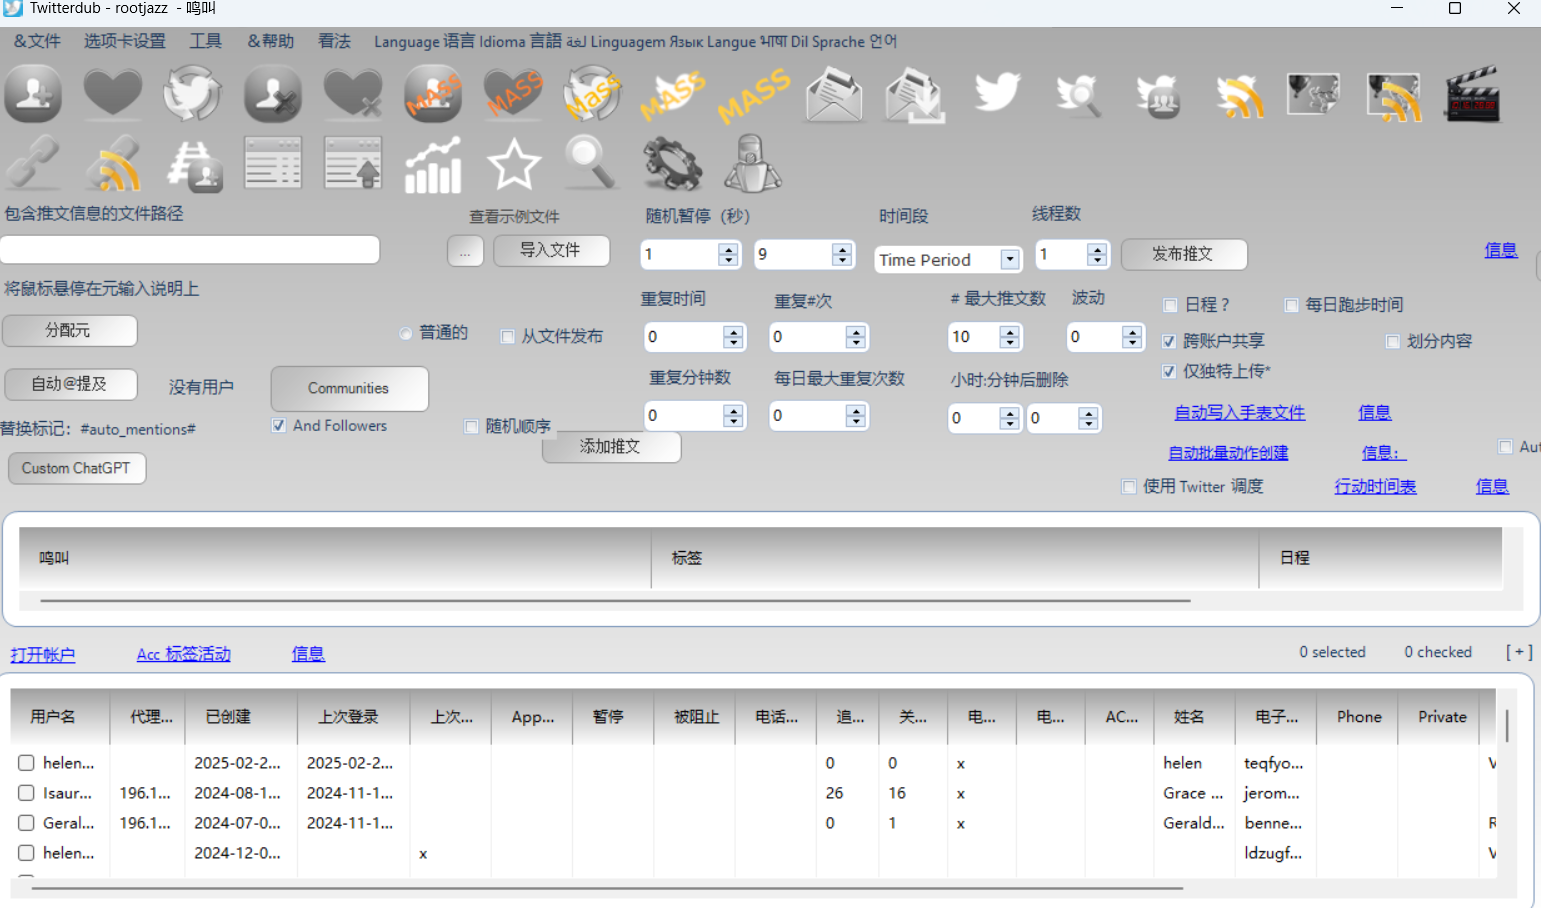This screenshot has width=1541, height=908.
Task: Open the 选项卡设置 menu
Action: (124, 41)
